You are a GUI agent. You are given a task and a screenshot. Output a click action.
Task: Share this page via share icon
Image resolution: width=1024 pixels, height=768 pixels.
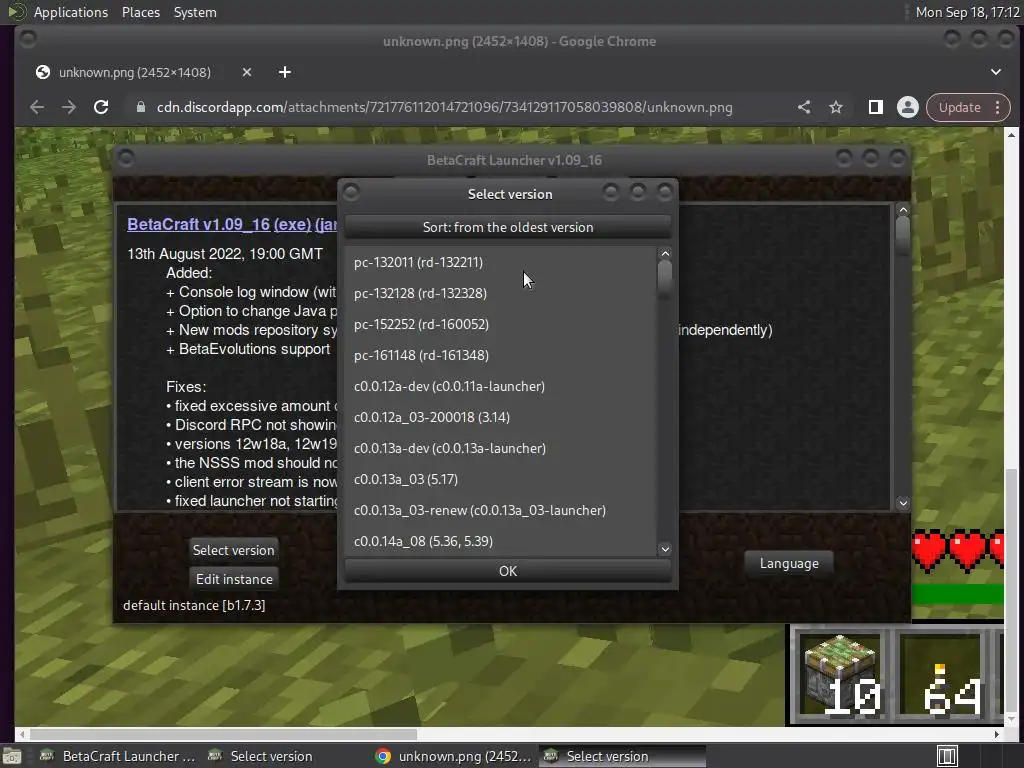pos(804,107)
